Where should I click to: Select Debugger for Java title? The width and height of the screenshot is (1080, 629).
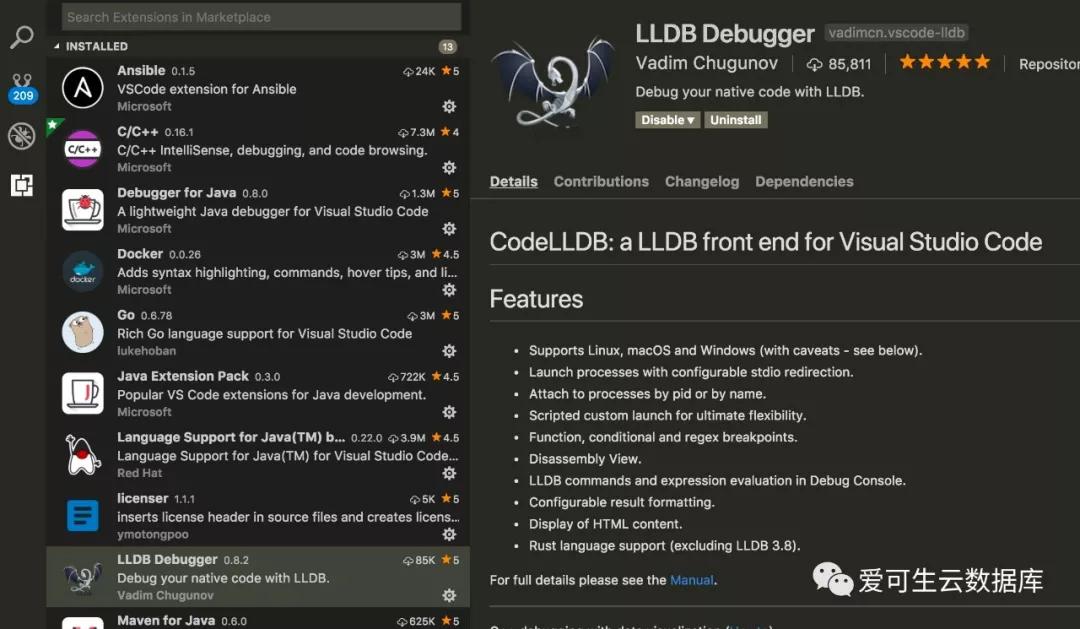pos(176,193)
